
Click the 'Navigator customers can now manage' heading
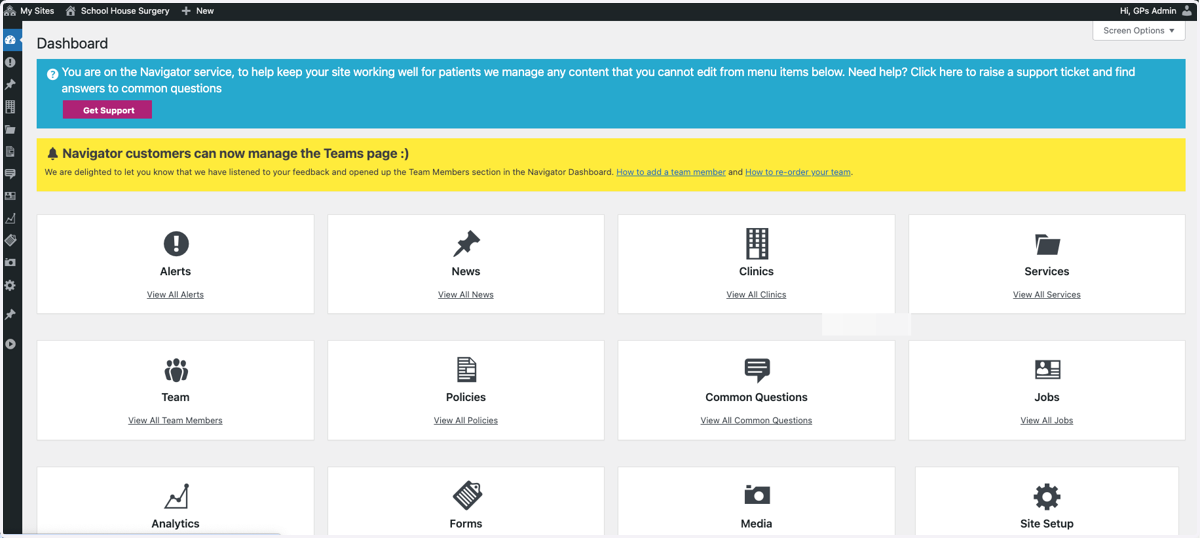click(236, 154)
